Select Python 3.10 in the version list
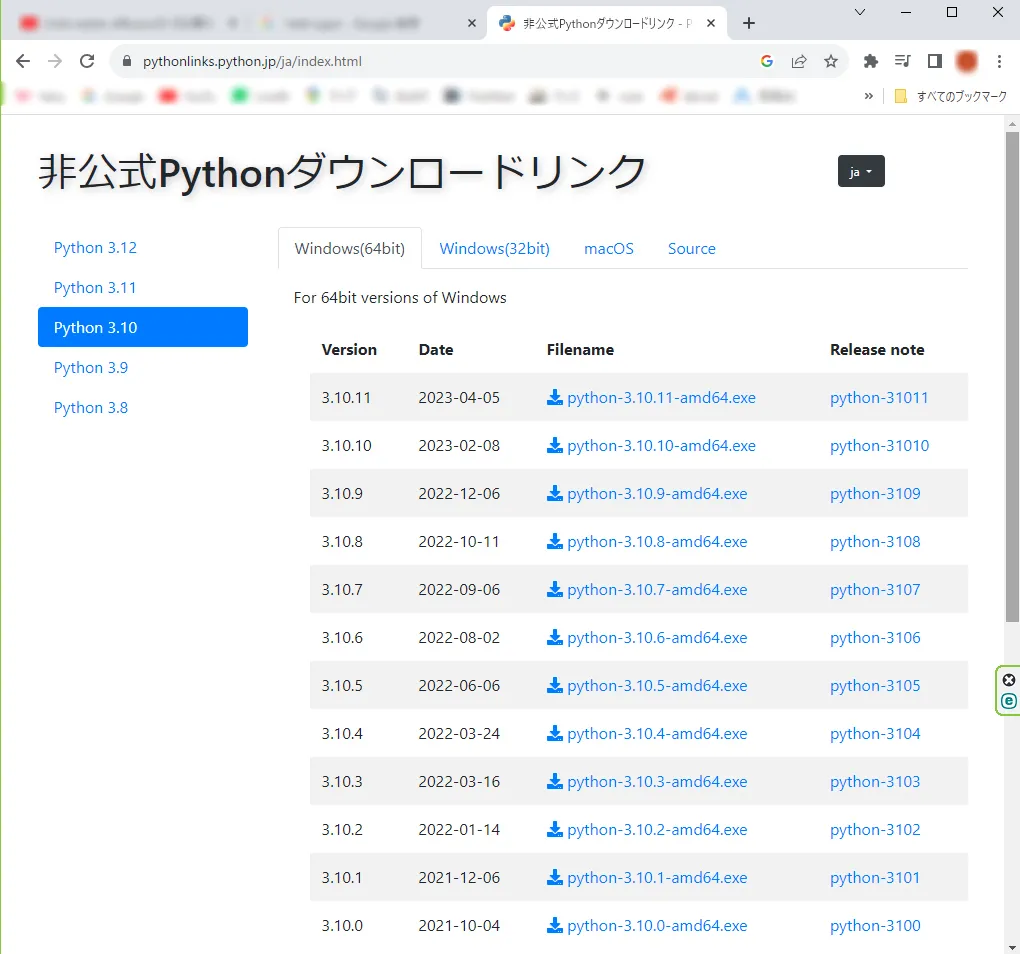This screenshot has height=954, width=1020. (143, 327)
